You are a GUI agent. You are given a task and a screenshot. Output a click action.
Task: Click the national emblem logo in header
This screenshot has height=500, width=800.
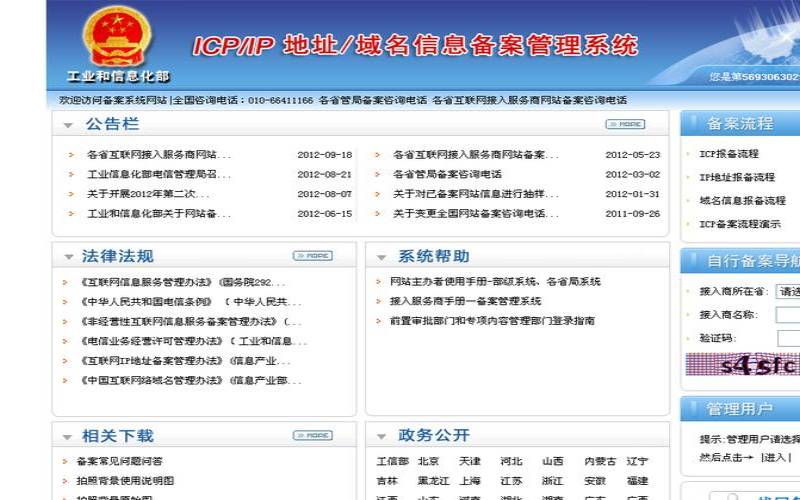pos(117,36)
